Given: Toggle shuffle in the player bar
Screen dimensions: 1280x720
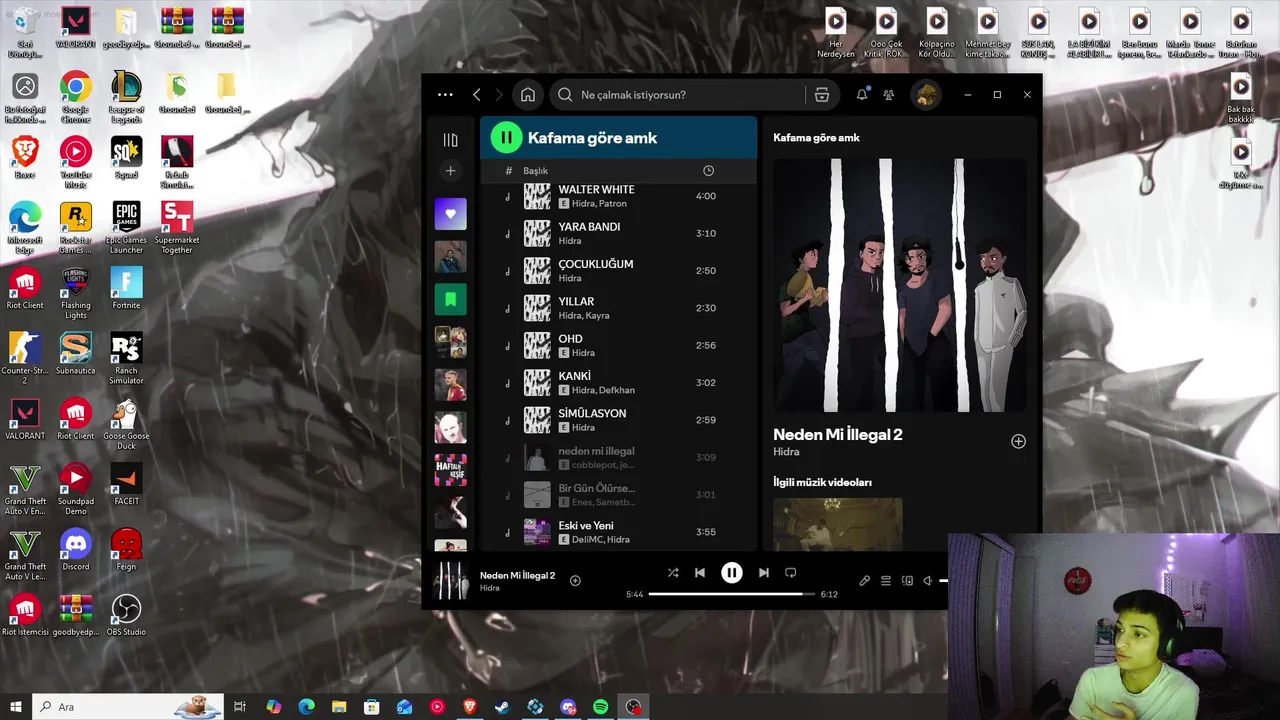Looking at the screenshot, I should (673, 573).
